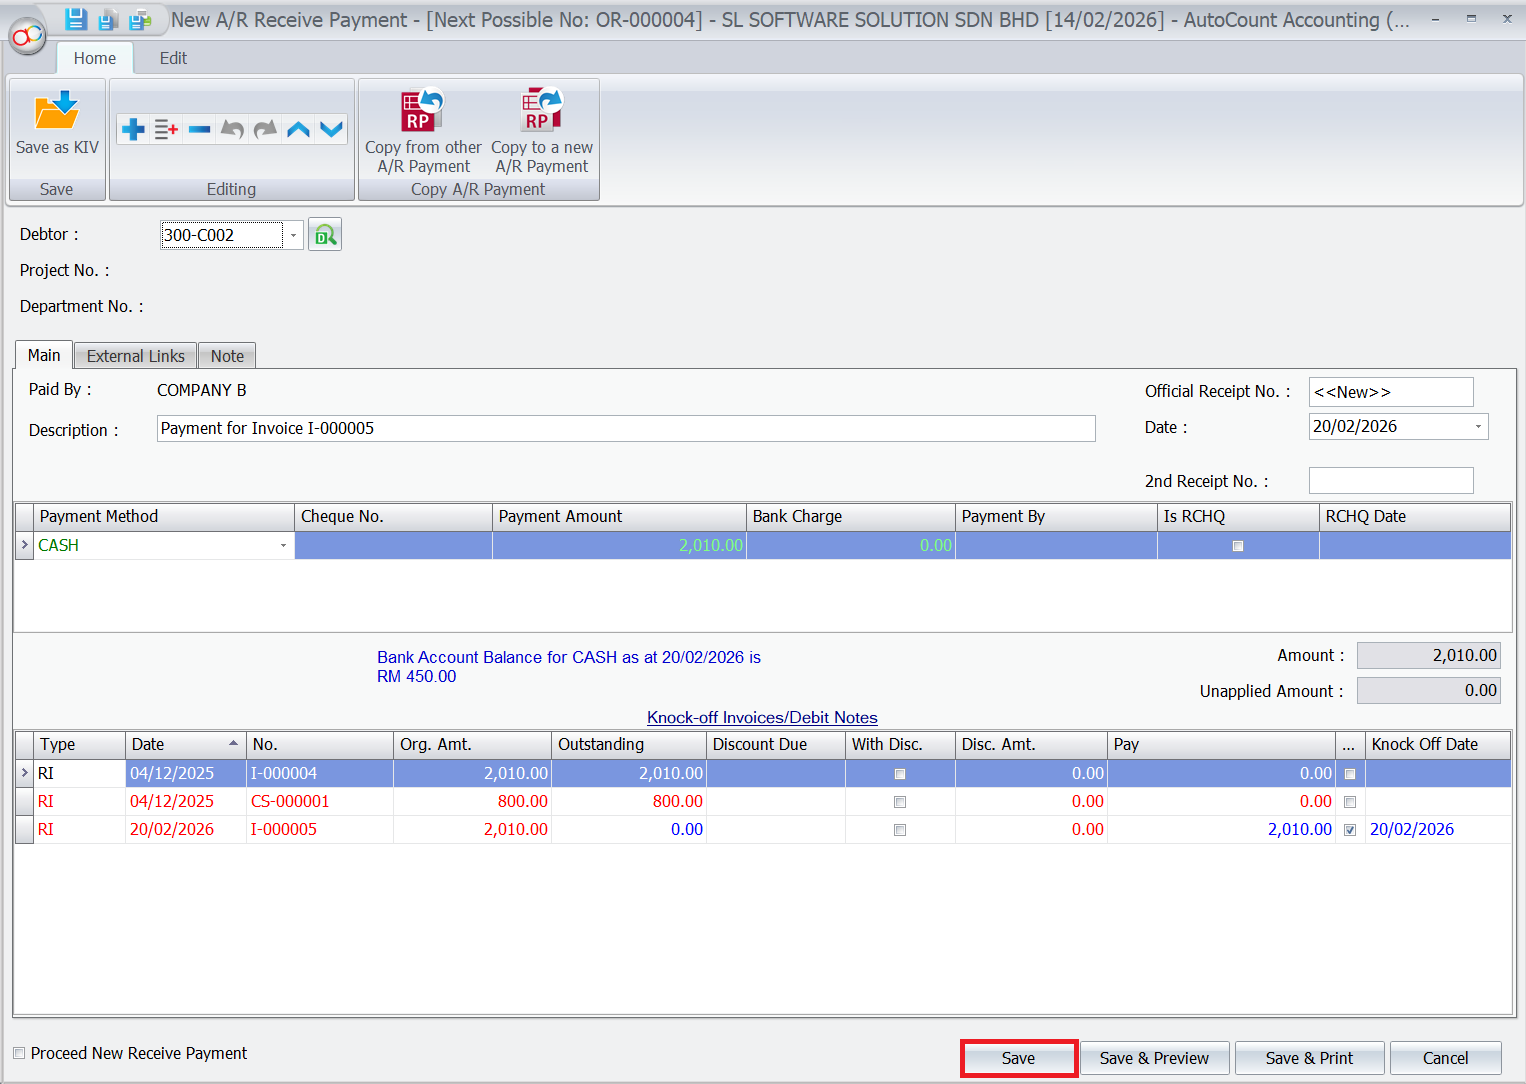Open the External Links tab
The image size is (1526, 1084).
(135, 356)
